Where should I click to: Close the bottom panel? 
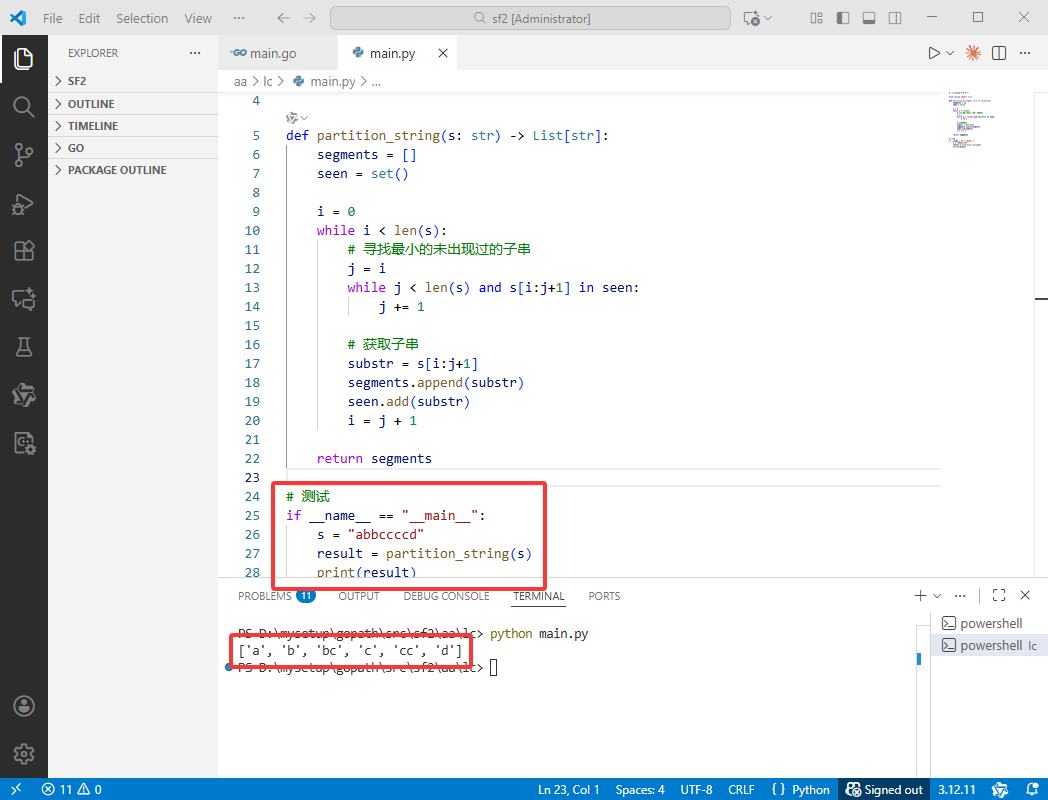tap(1025, 595)
